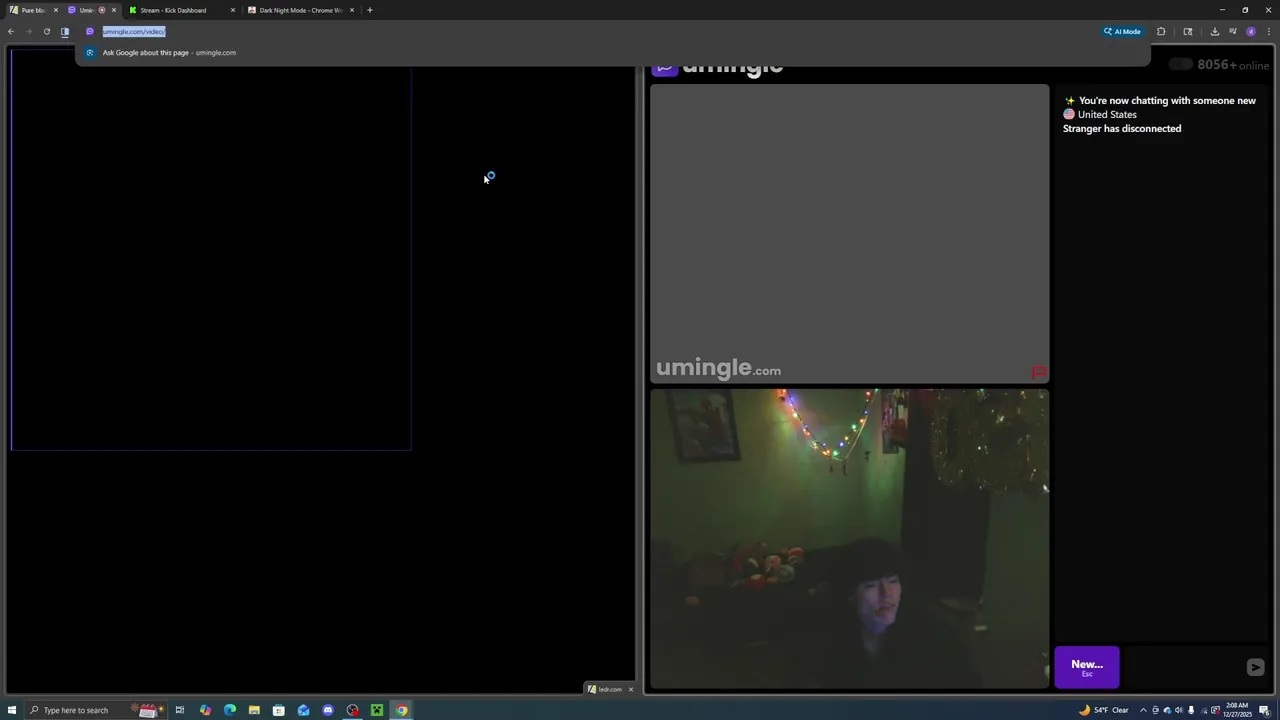Screen dimensions: 1280x720
Task: Click the Type here to search box
Action: click(x=95, y=710)
